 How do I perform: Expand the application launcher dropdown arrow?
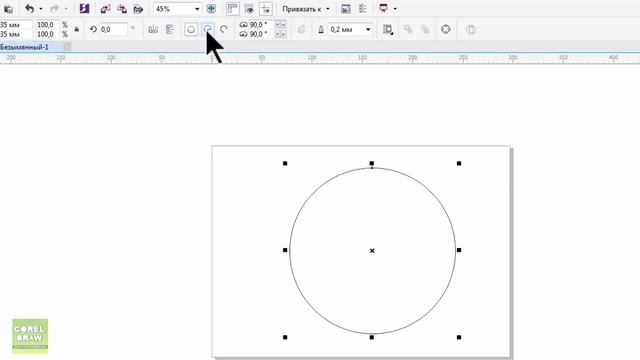tap(395, 9)
